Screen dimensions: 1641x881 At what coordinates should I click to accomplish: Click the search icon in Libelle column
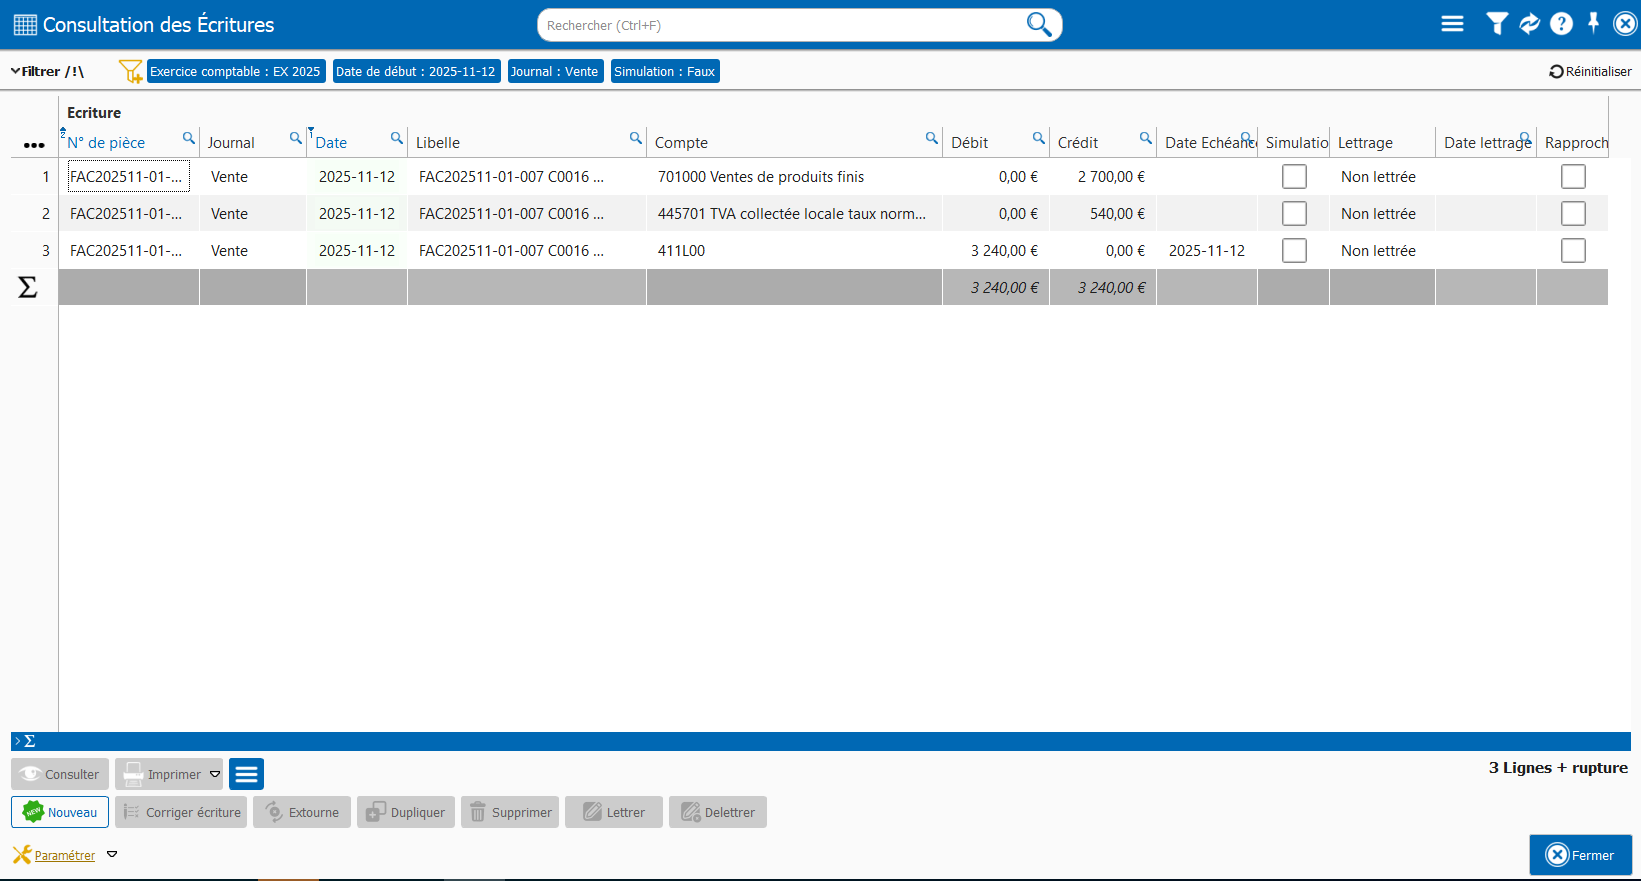tap(635, 138)
